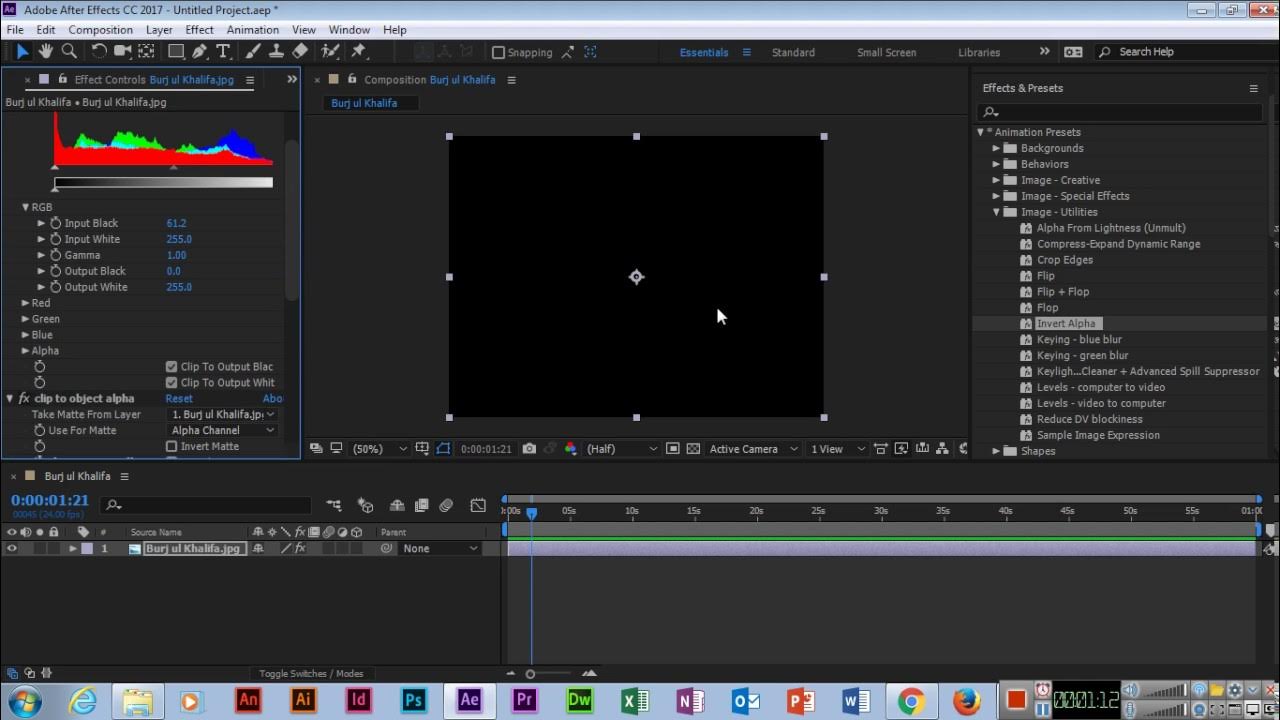This screenshot has width=1280, height=720.
Task: Click the Draft 3D icon in timeline
Action: coord(366,506)
